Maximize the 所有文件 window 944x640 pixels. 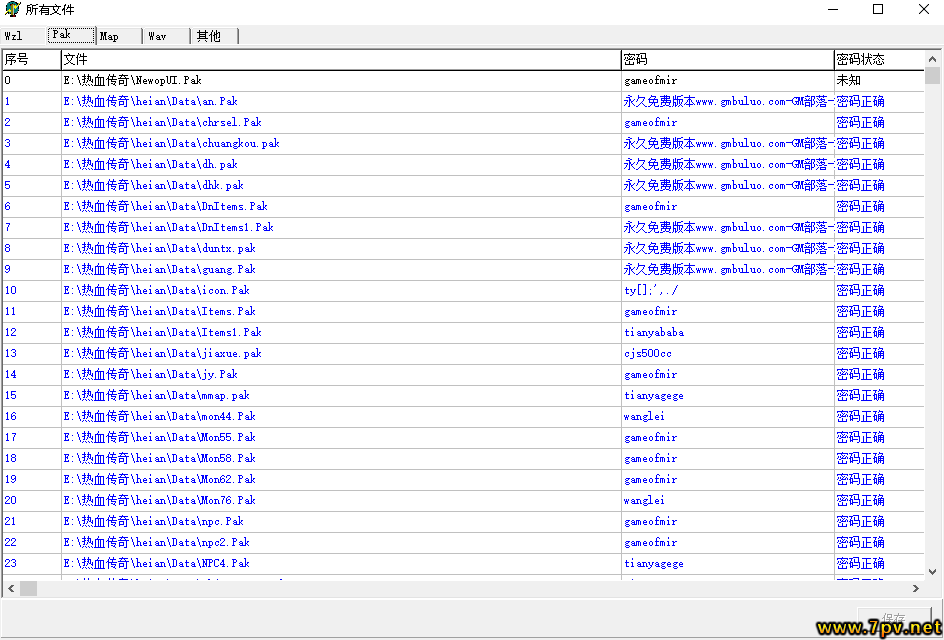(877, 10)
